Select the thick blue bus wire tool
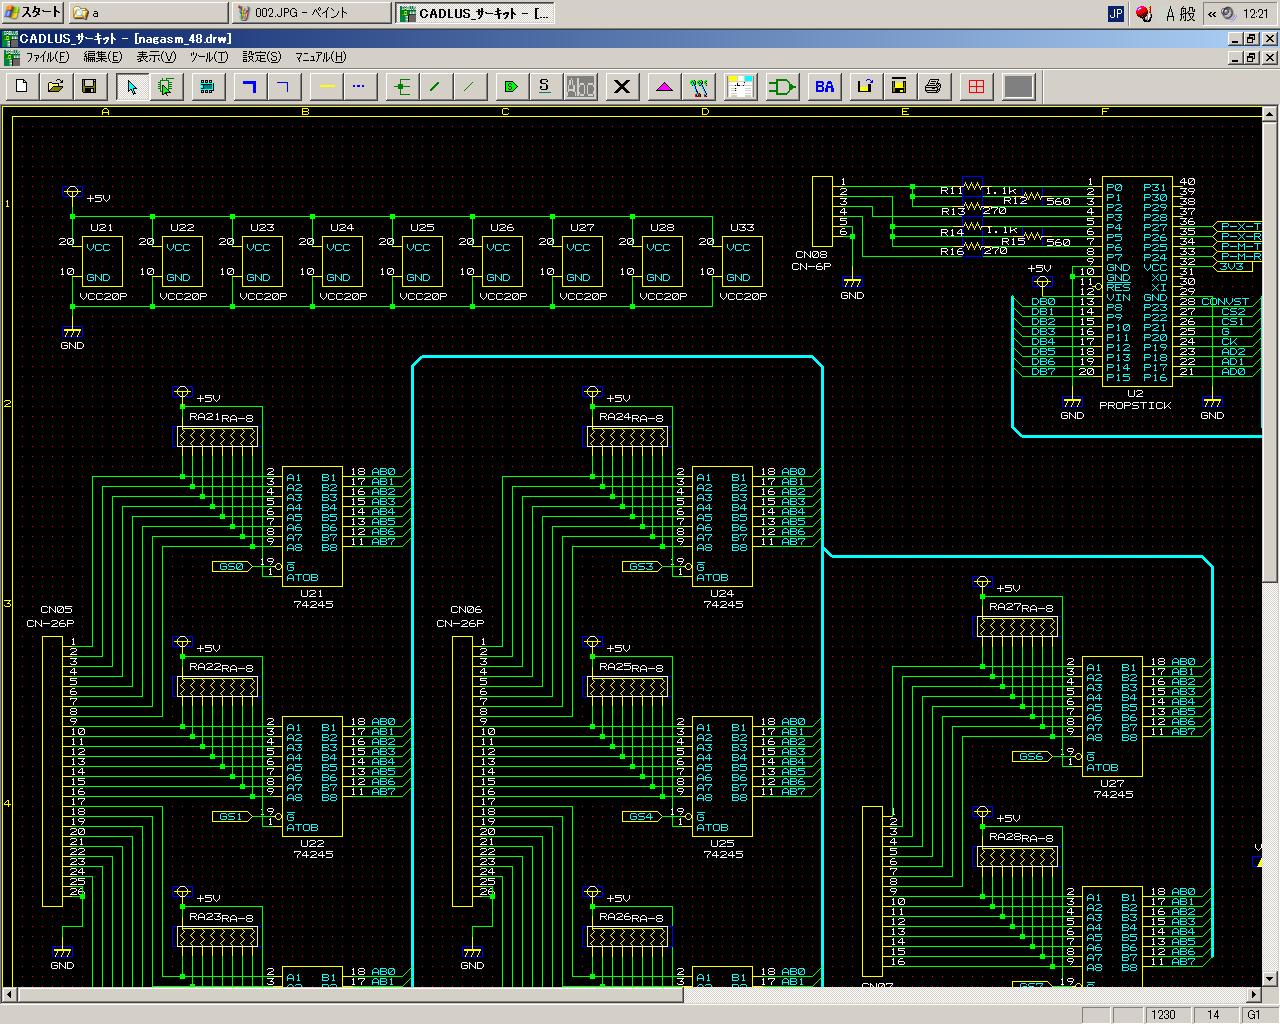This screenshot has height=1024, width=1280. [250, 87]
